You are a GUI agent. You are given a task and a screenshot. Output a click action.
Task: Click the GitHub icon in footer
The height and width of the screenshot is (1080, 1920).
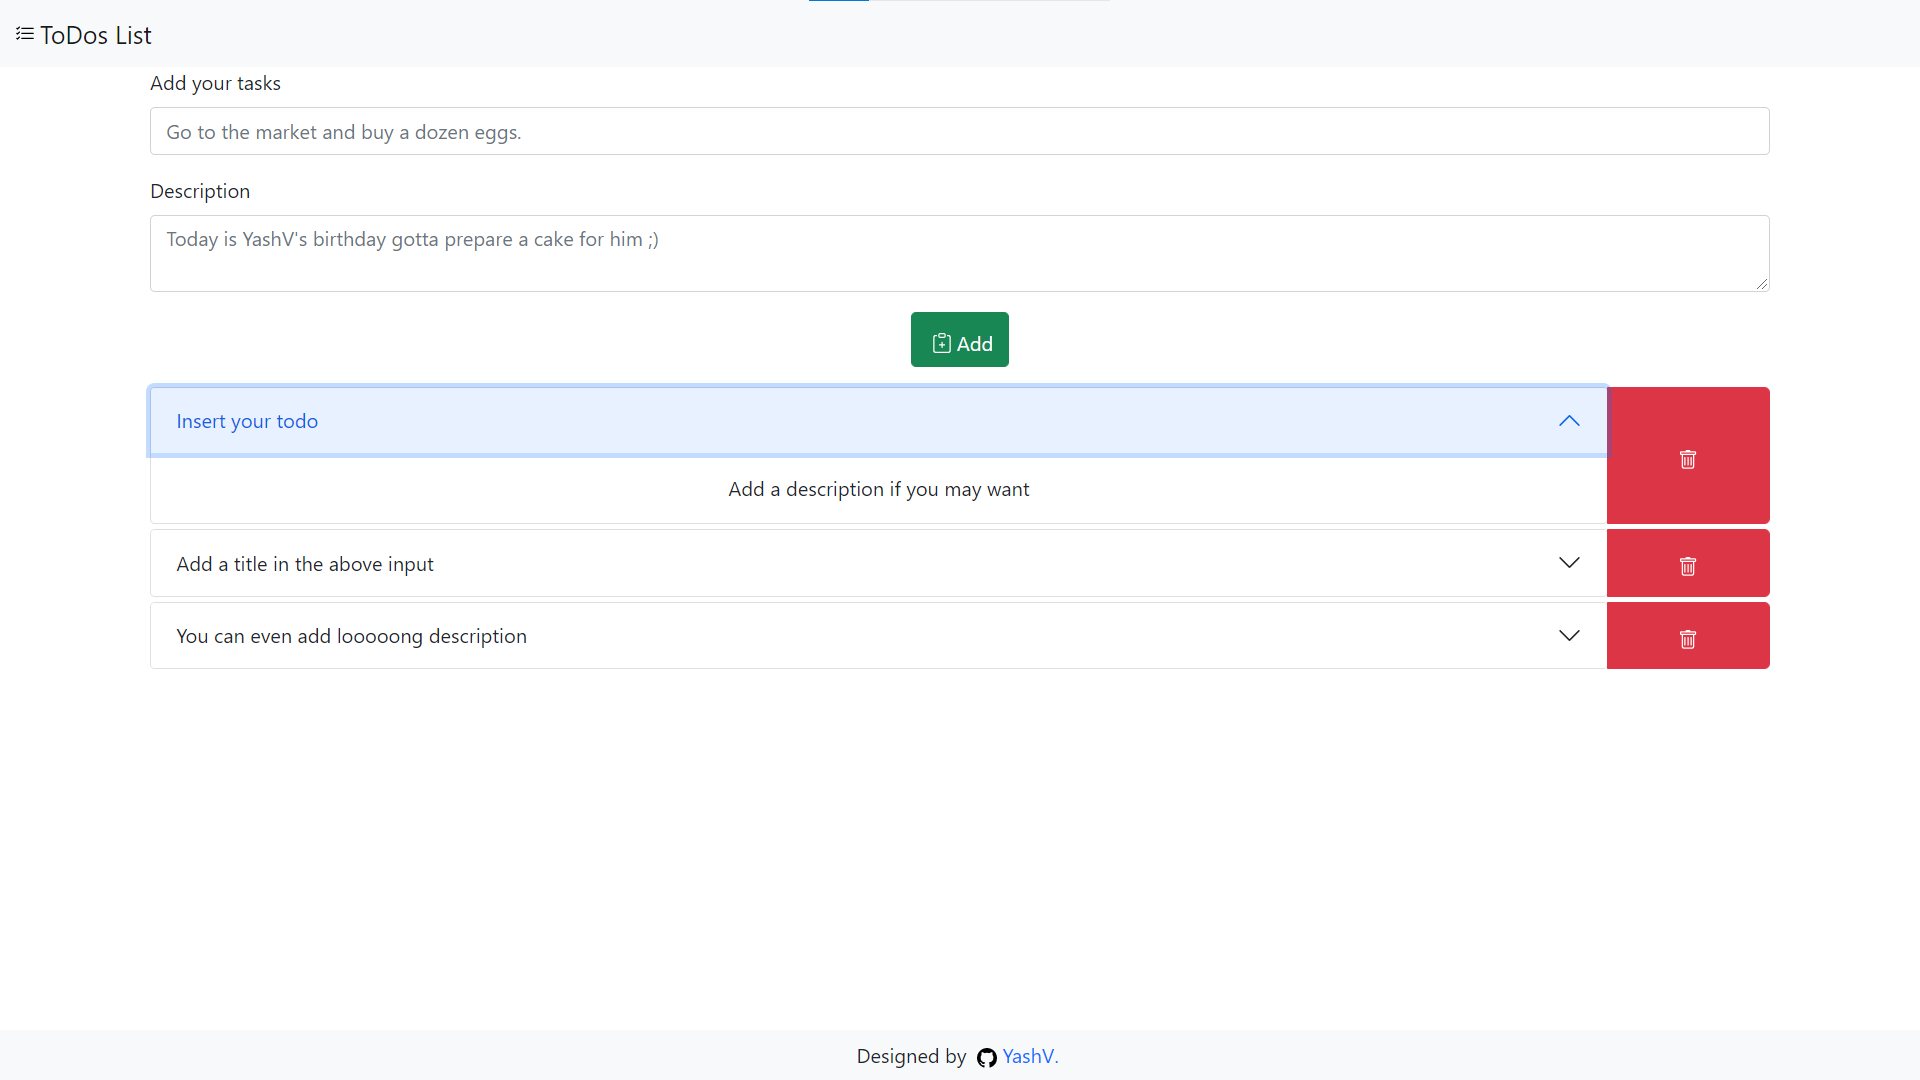click(986, 1058)
